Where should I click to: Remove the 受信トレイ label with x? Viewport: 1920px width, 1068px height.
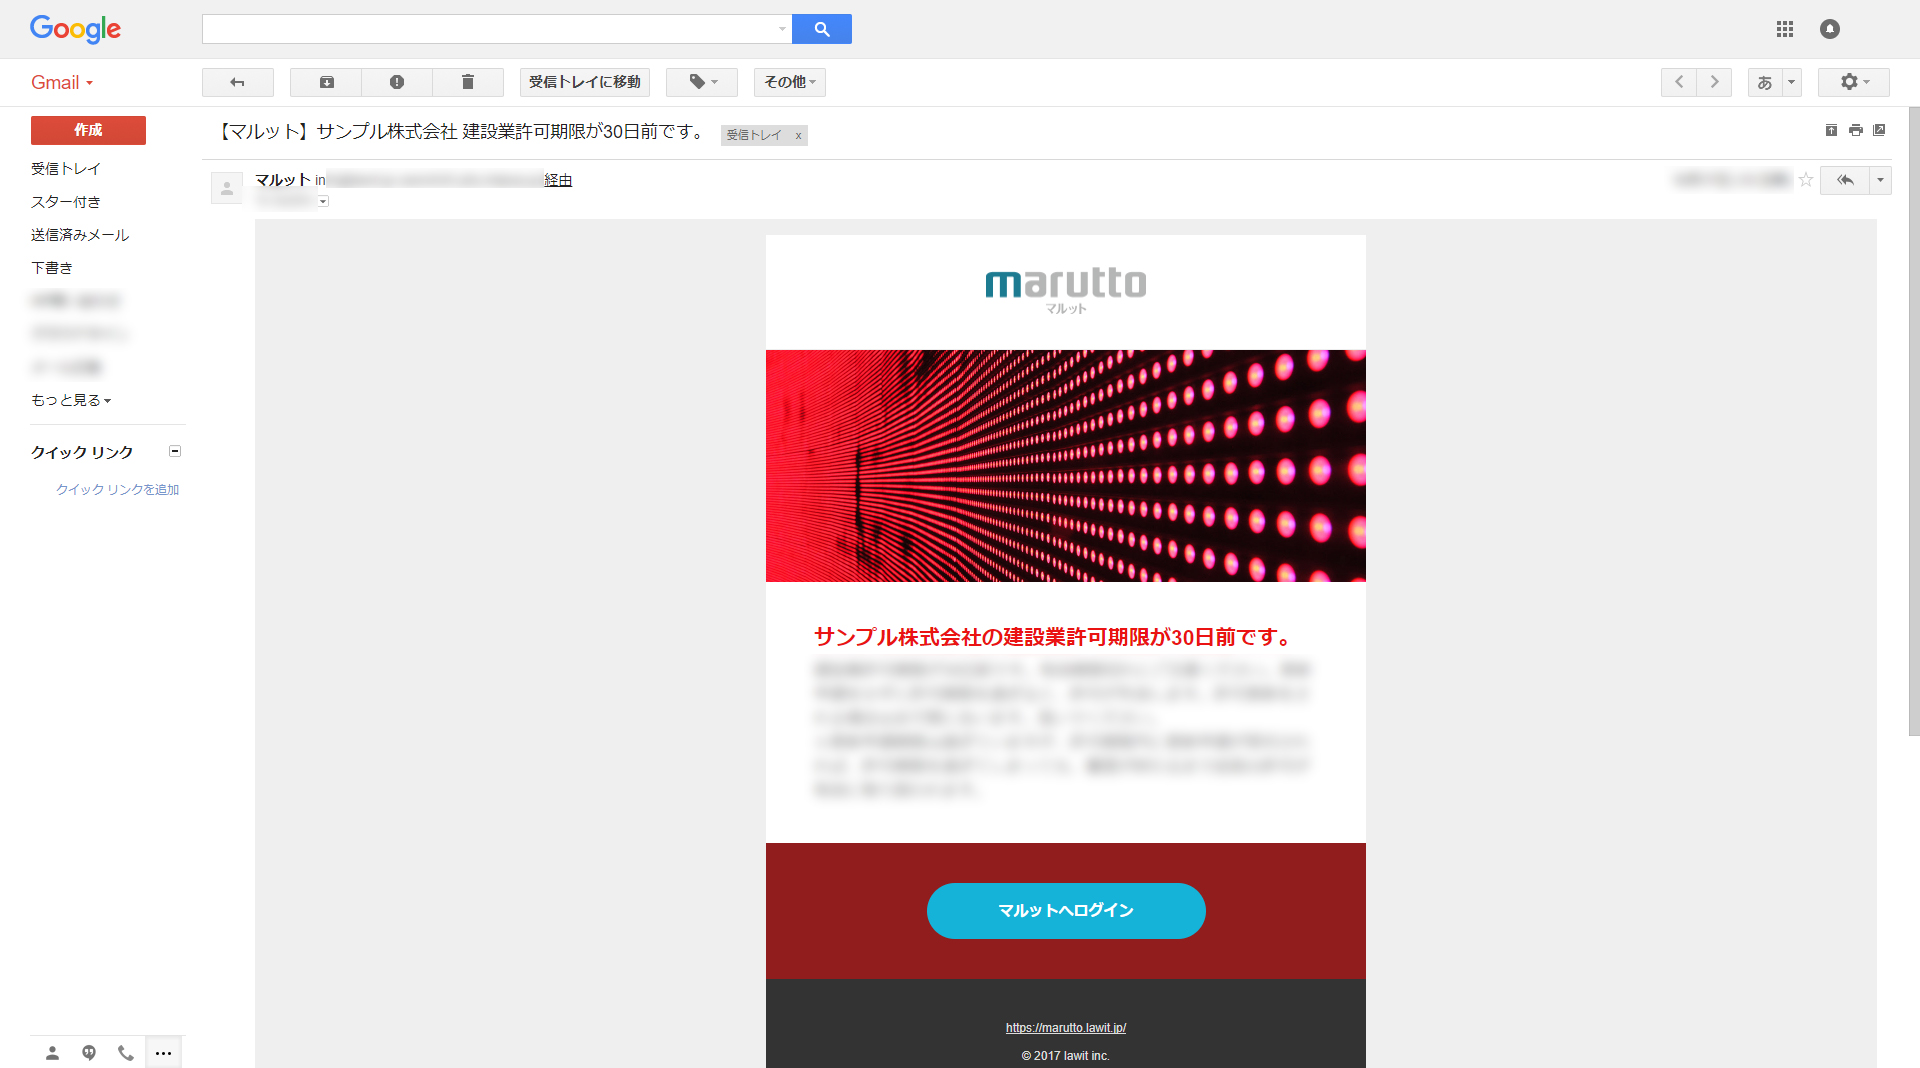(x=798, y=136)
